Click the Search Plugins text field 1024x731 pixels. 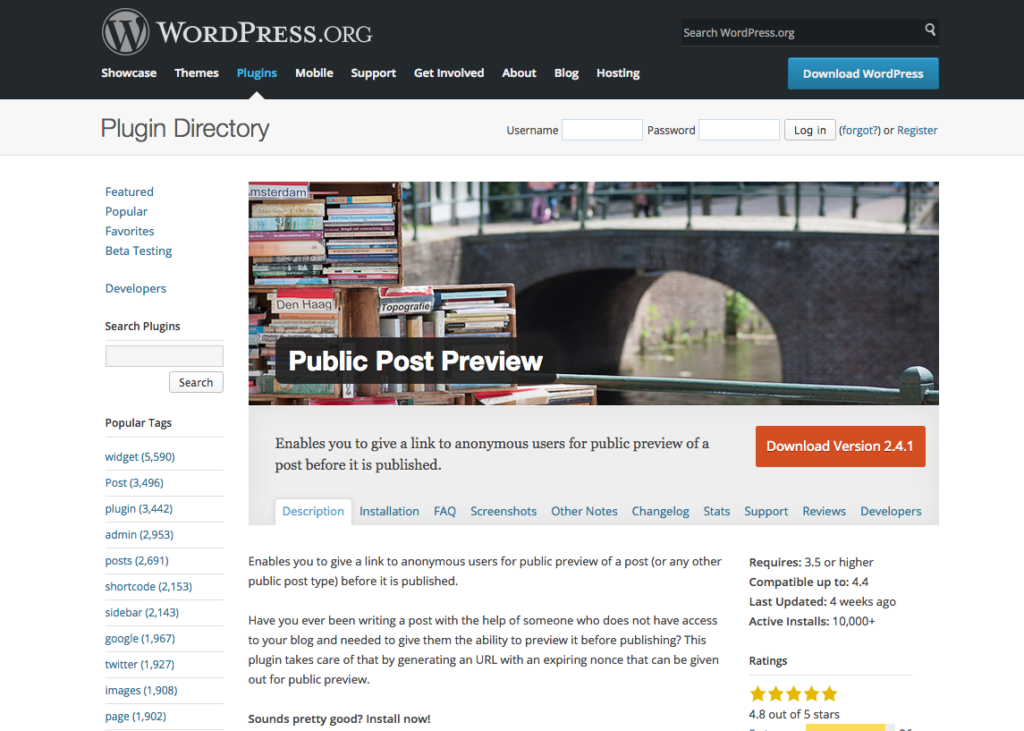point(164,356)
